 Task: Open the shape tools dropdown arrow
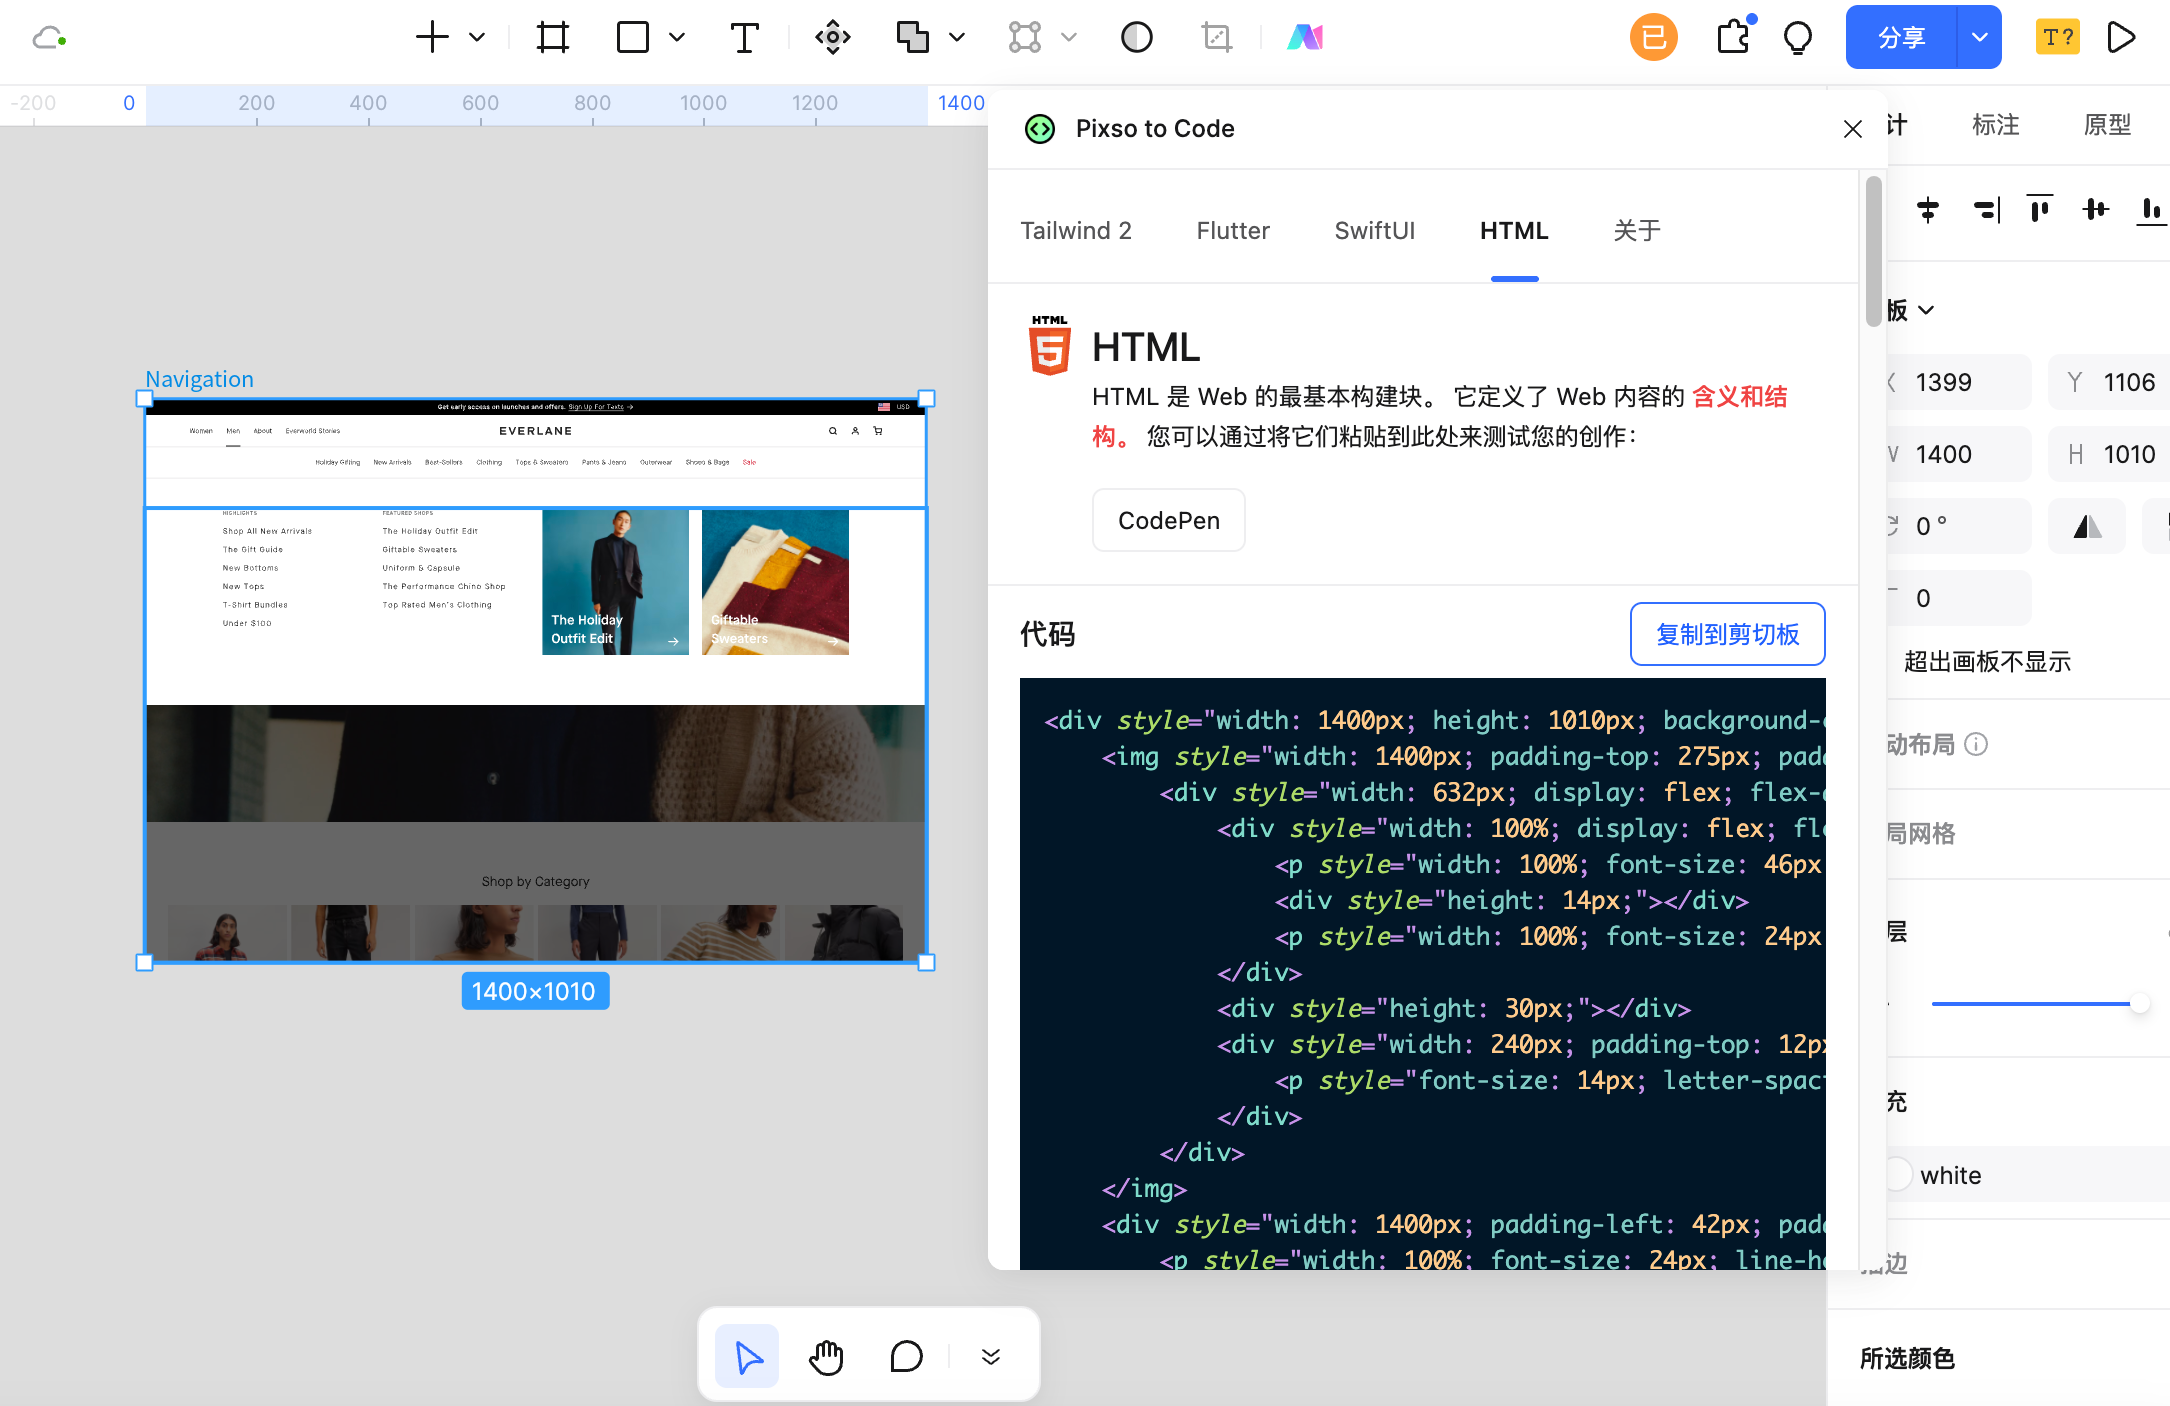click(x=677, y=37)
